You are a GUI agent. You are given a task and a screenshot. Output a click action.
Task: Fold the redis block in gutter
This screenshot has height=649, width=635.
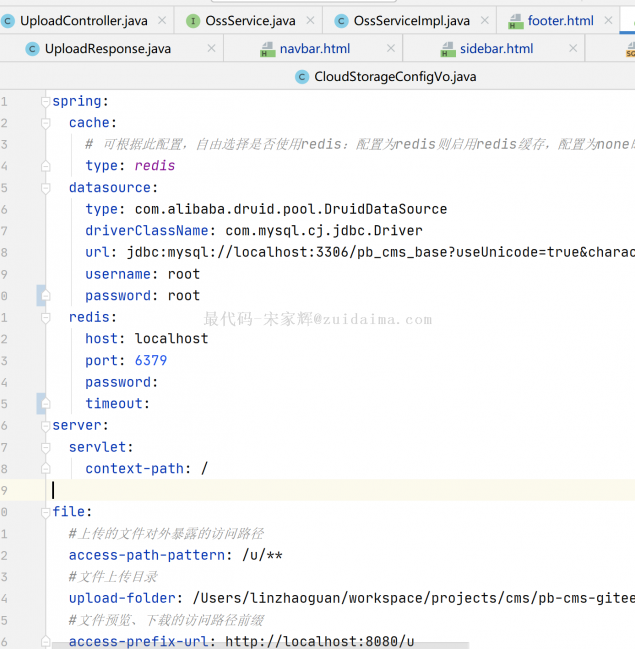pyautogui.click(x=44, y=317)
